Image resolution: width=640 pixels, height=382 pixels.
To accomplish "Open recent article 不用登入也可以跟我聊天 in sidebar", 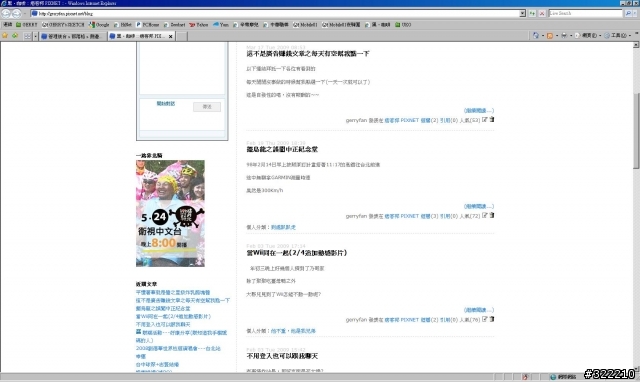I will coord(163,324).
